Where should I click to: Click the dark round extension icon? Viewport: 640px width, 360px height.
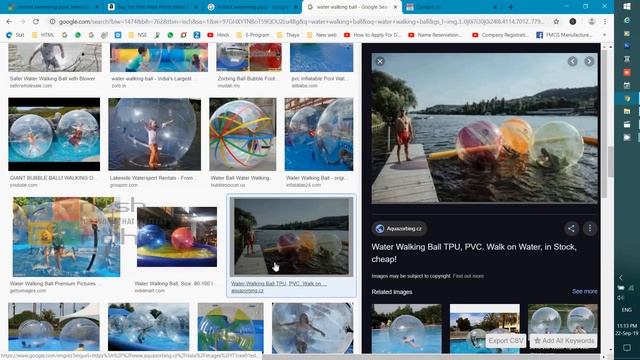(573, 21)
